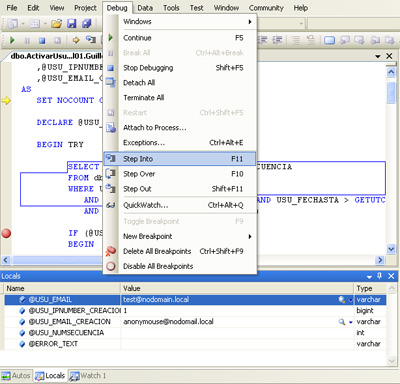Viewport: 400px width, 384px height.
Task: Select Stop Debugging from Debug menu
Action: tap(180, 68)
